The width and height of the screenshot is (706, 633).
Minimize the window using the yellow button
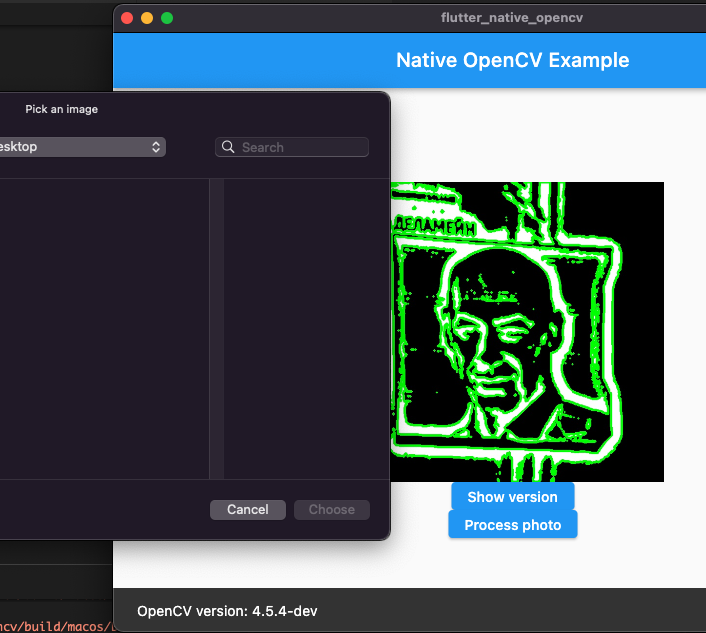point(147,18)
